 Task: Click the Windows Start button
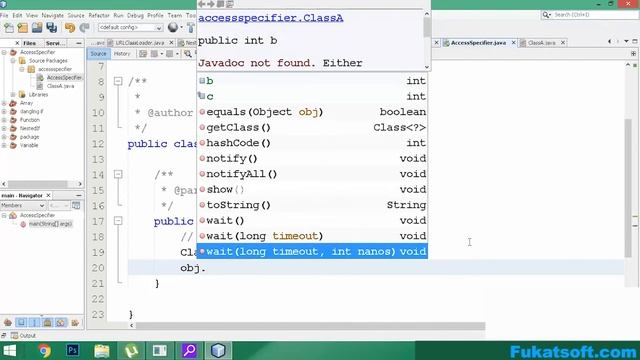(10, 350)
